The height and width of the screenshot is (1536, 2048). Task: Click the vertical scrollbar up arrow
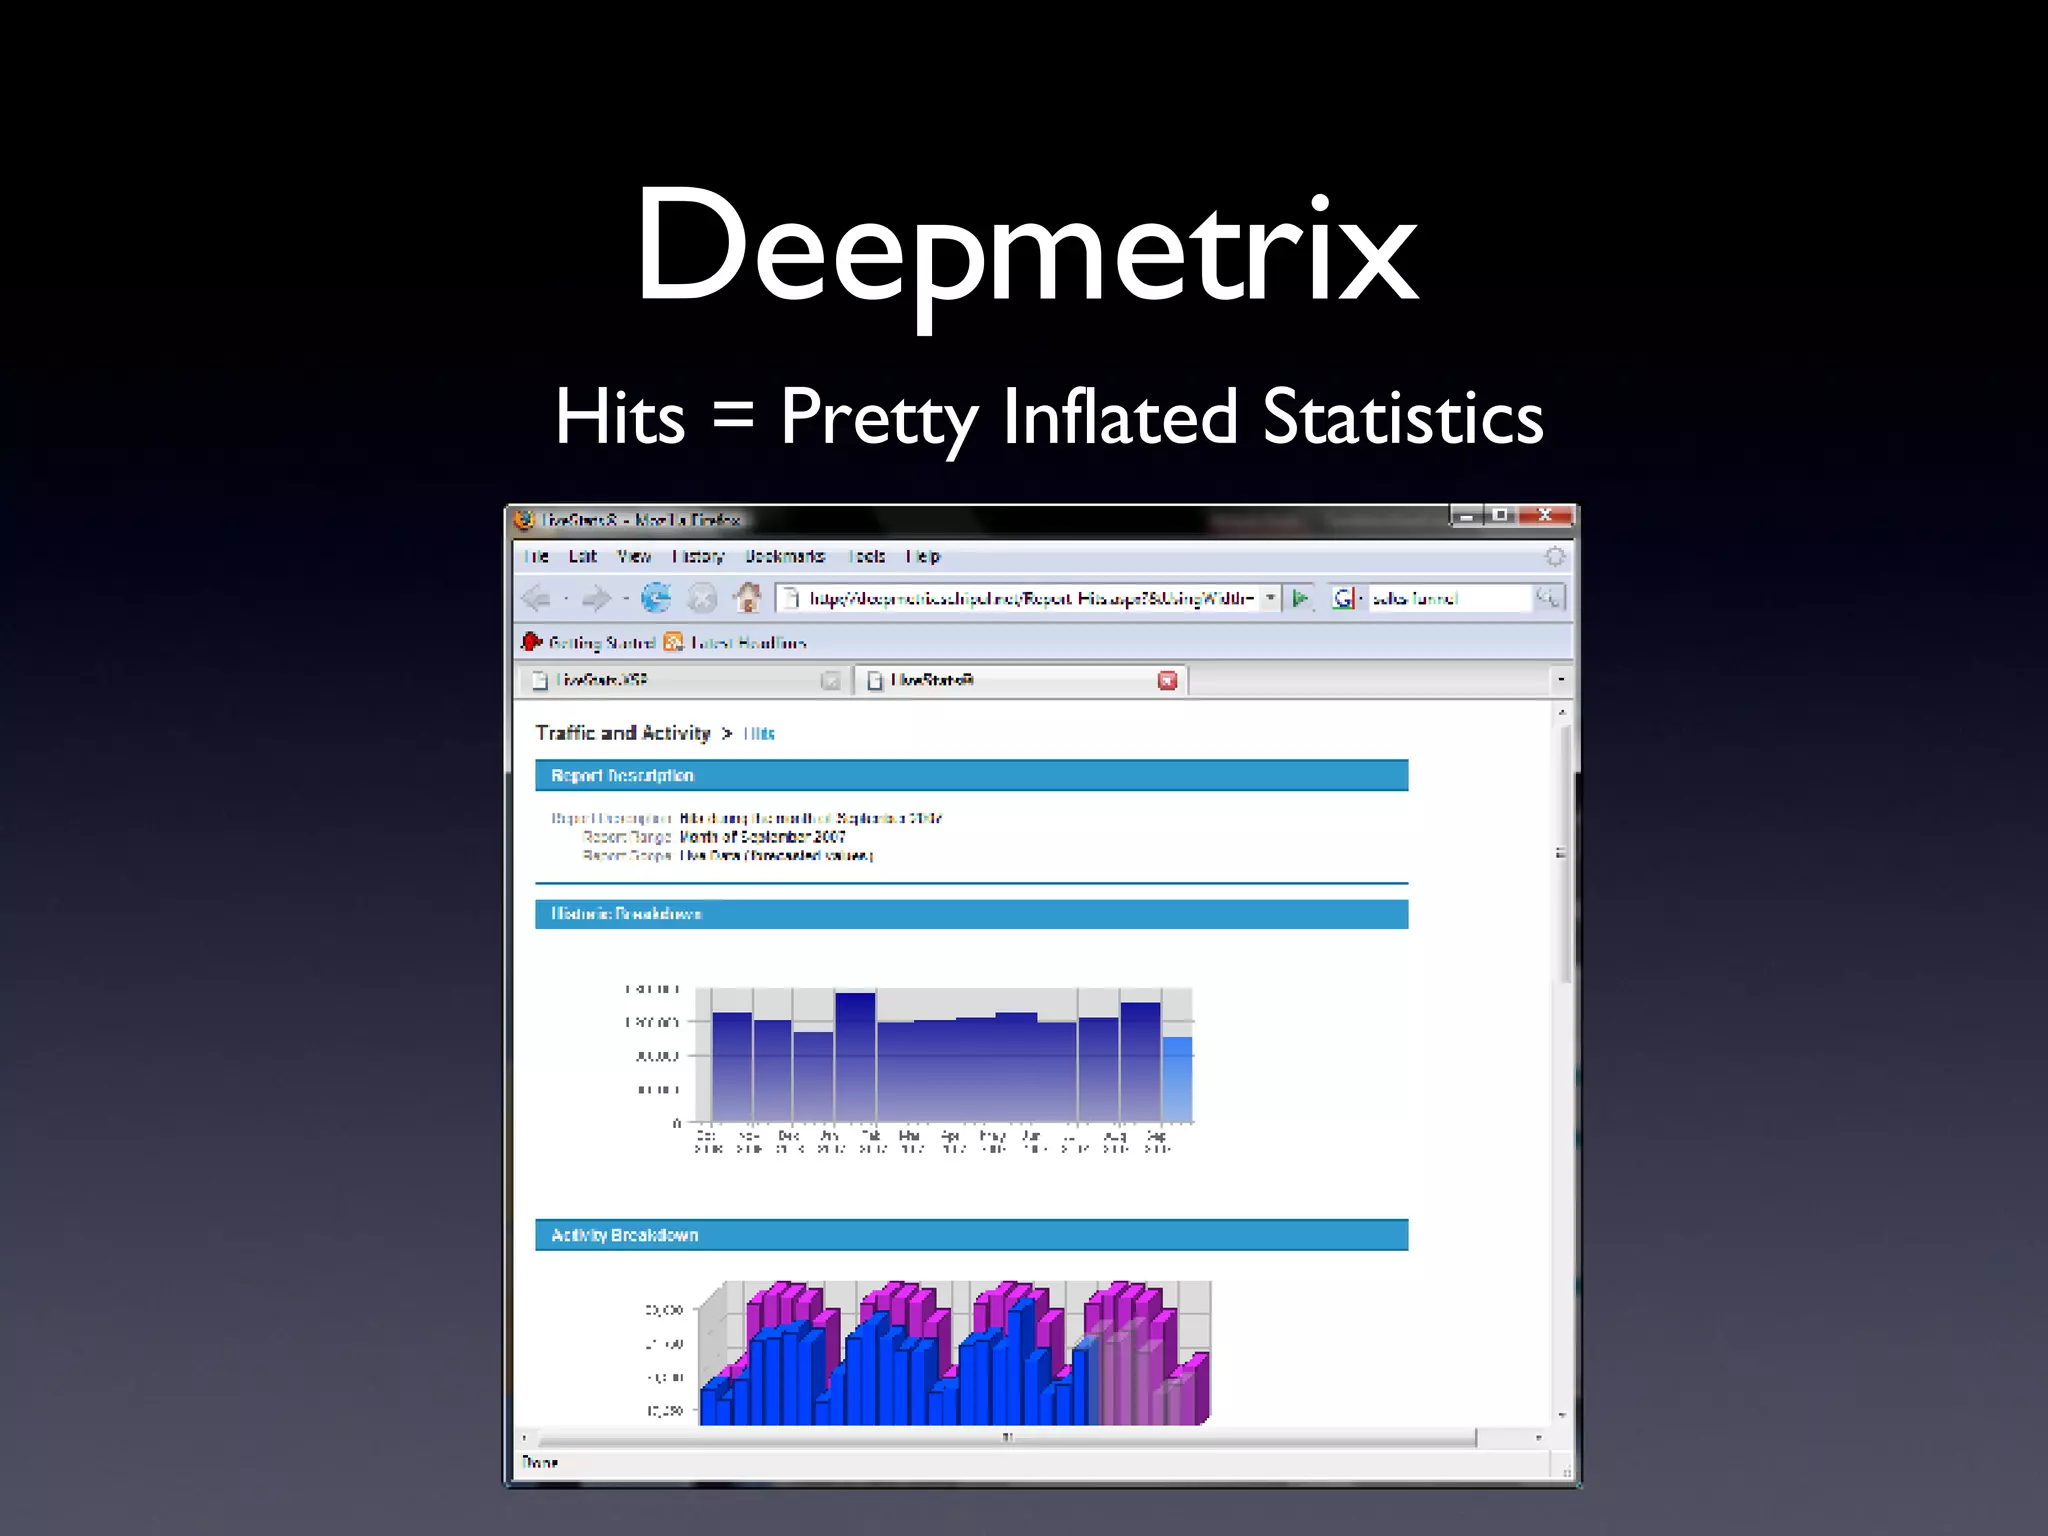(x=1563, y=712)
